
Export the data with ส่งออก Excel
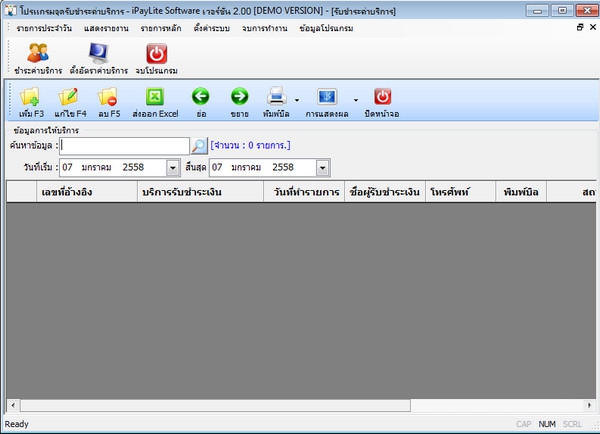tap(155, 102)
